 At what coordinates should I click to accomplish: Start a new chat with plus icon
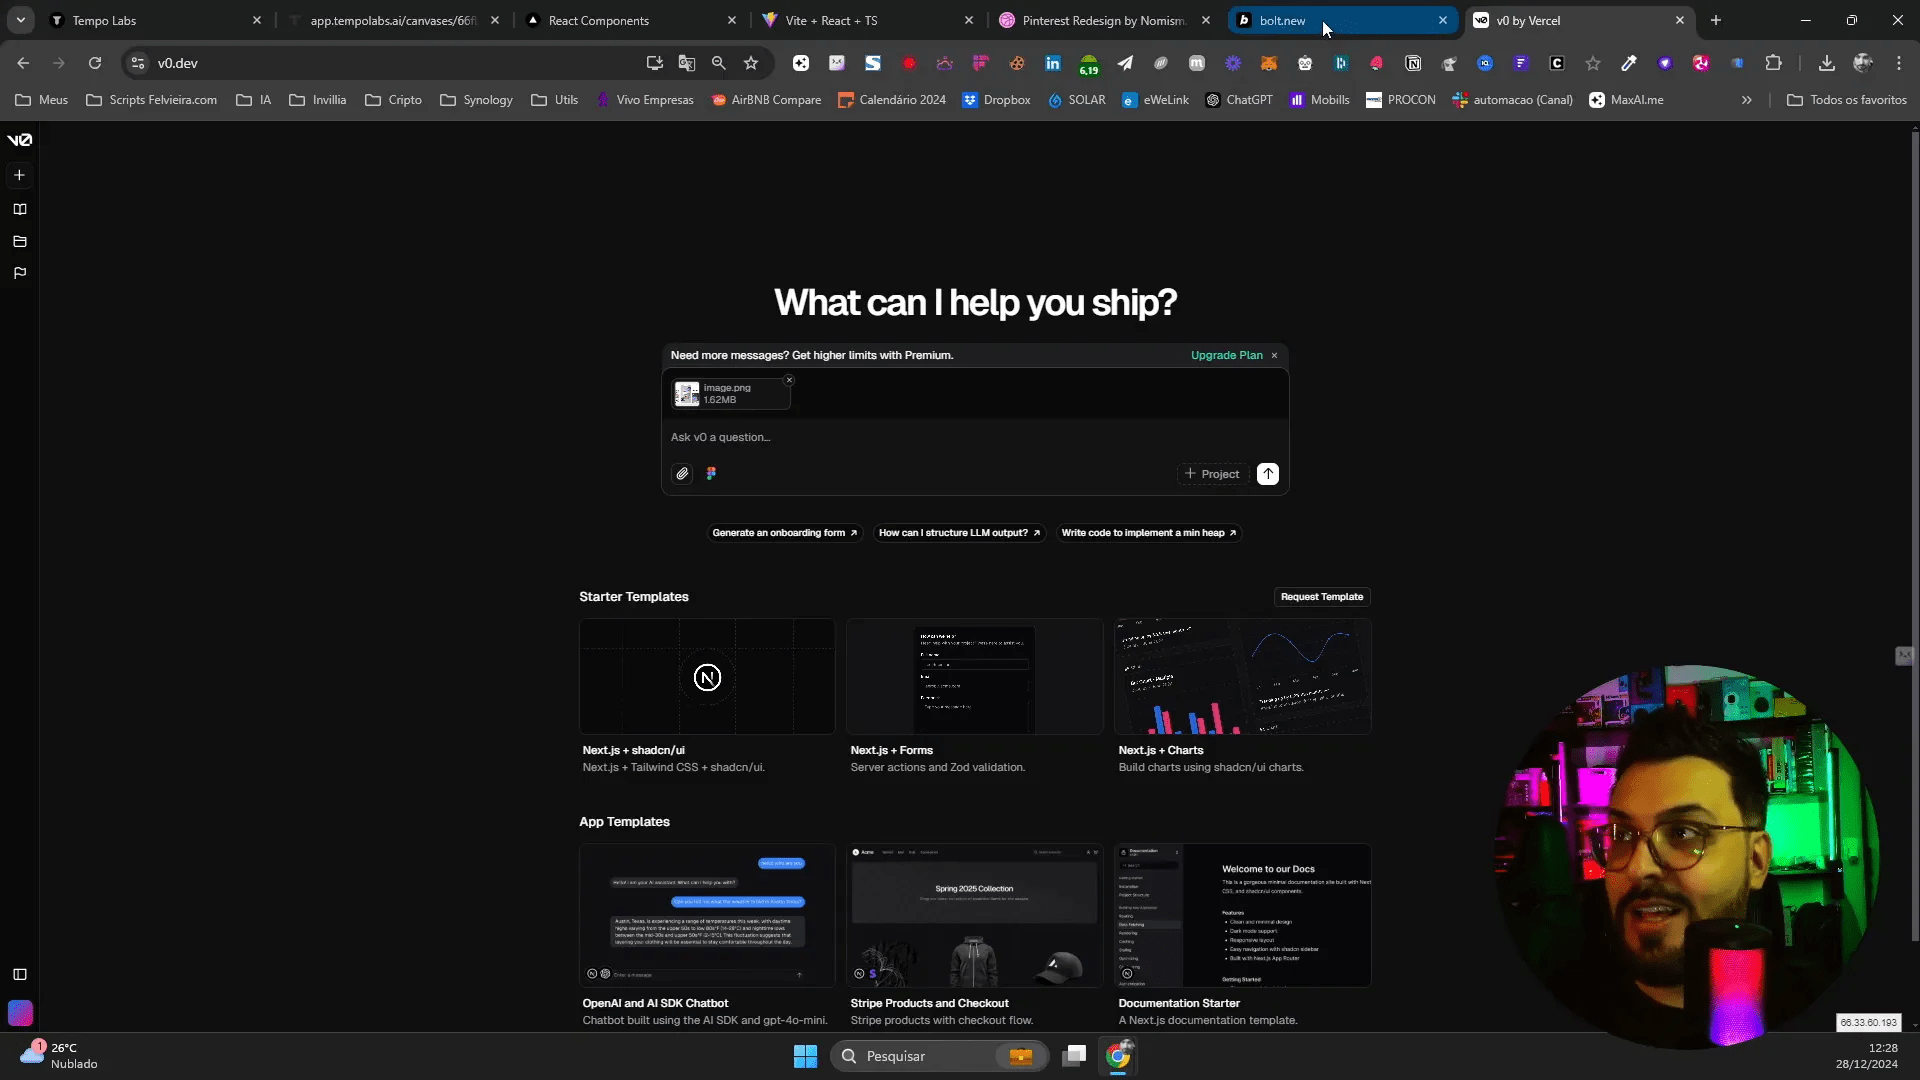tap(19, 175)
